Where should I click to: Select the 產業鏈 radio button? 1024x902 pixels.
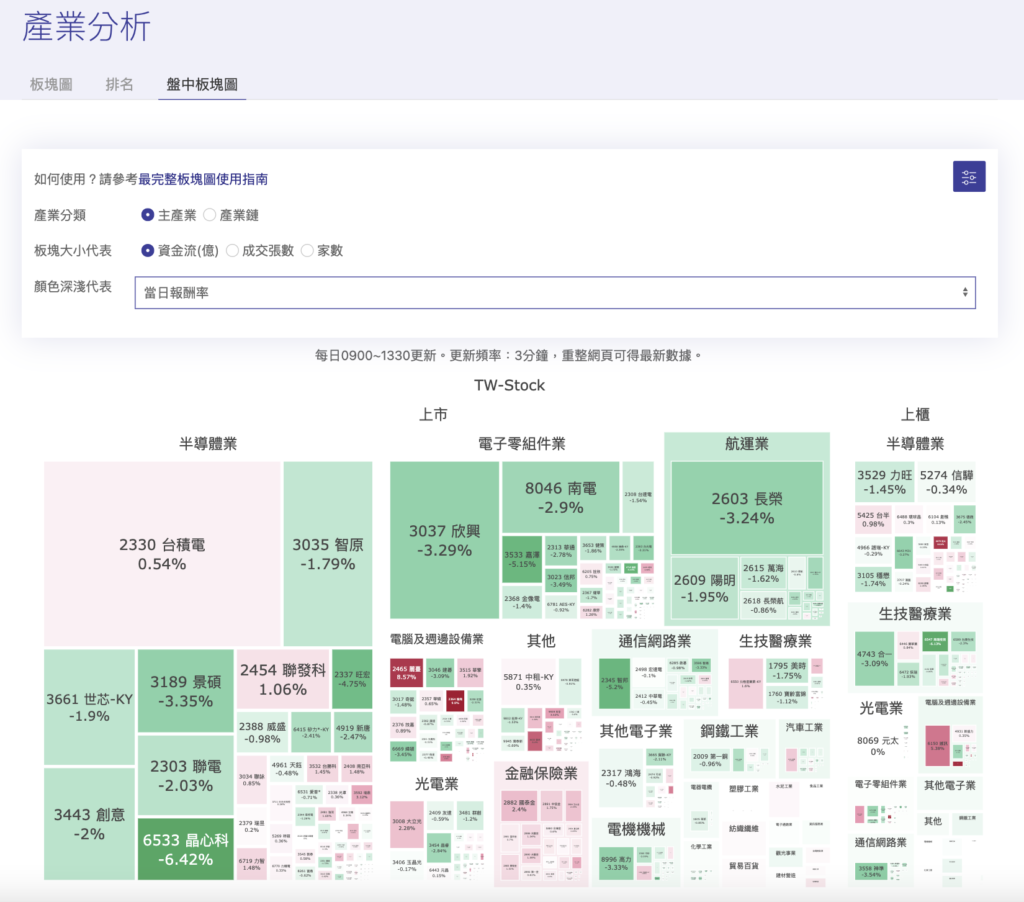[210, 215]
